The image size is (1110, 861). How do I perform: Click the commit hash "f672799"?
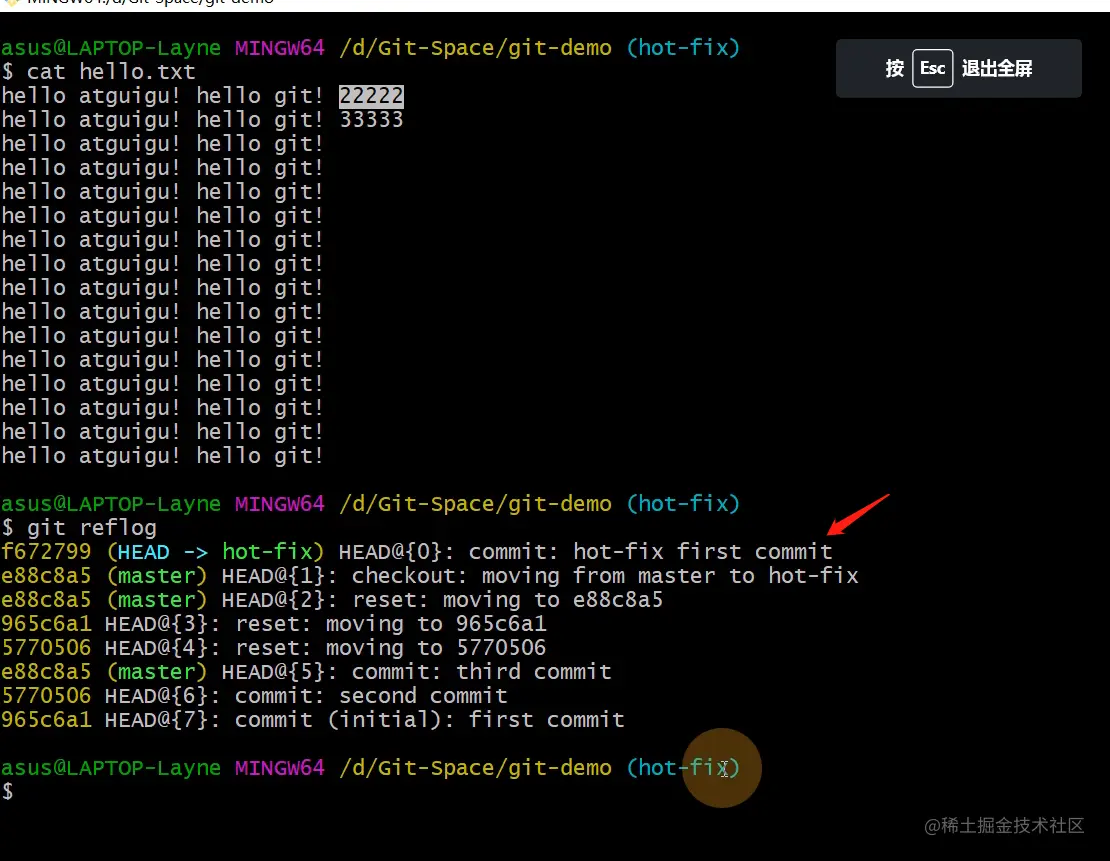(x=47, y=552)
